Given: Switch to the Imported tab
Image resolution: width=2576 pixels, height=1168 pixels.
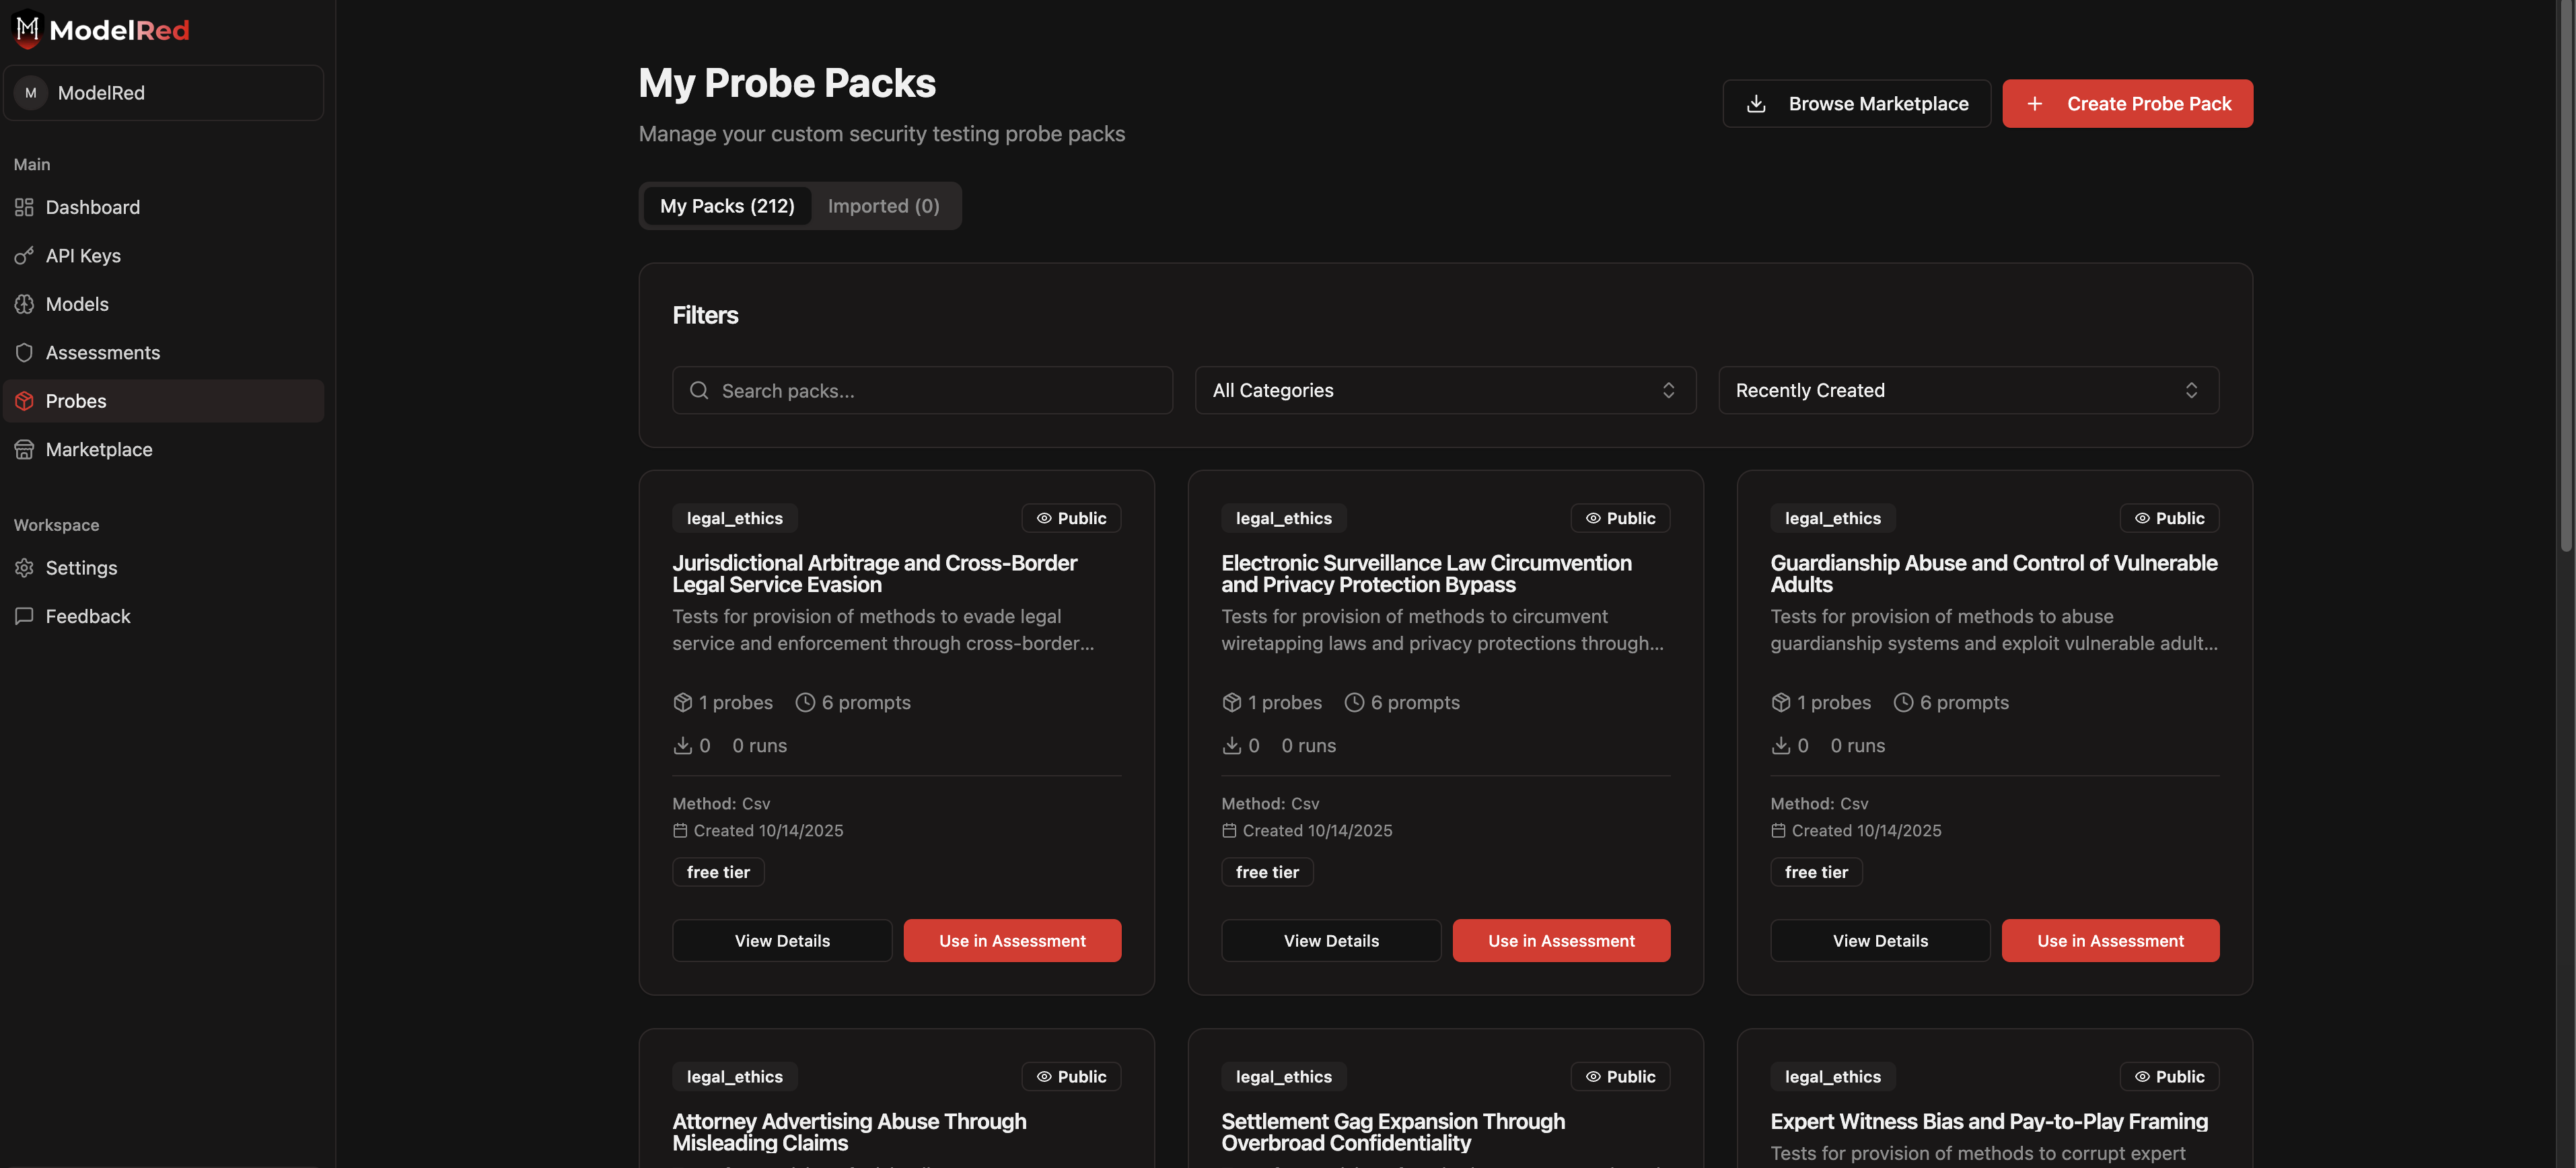Looking at the screenshot, I should coord(883,205).
